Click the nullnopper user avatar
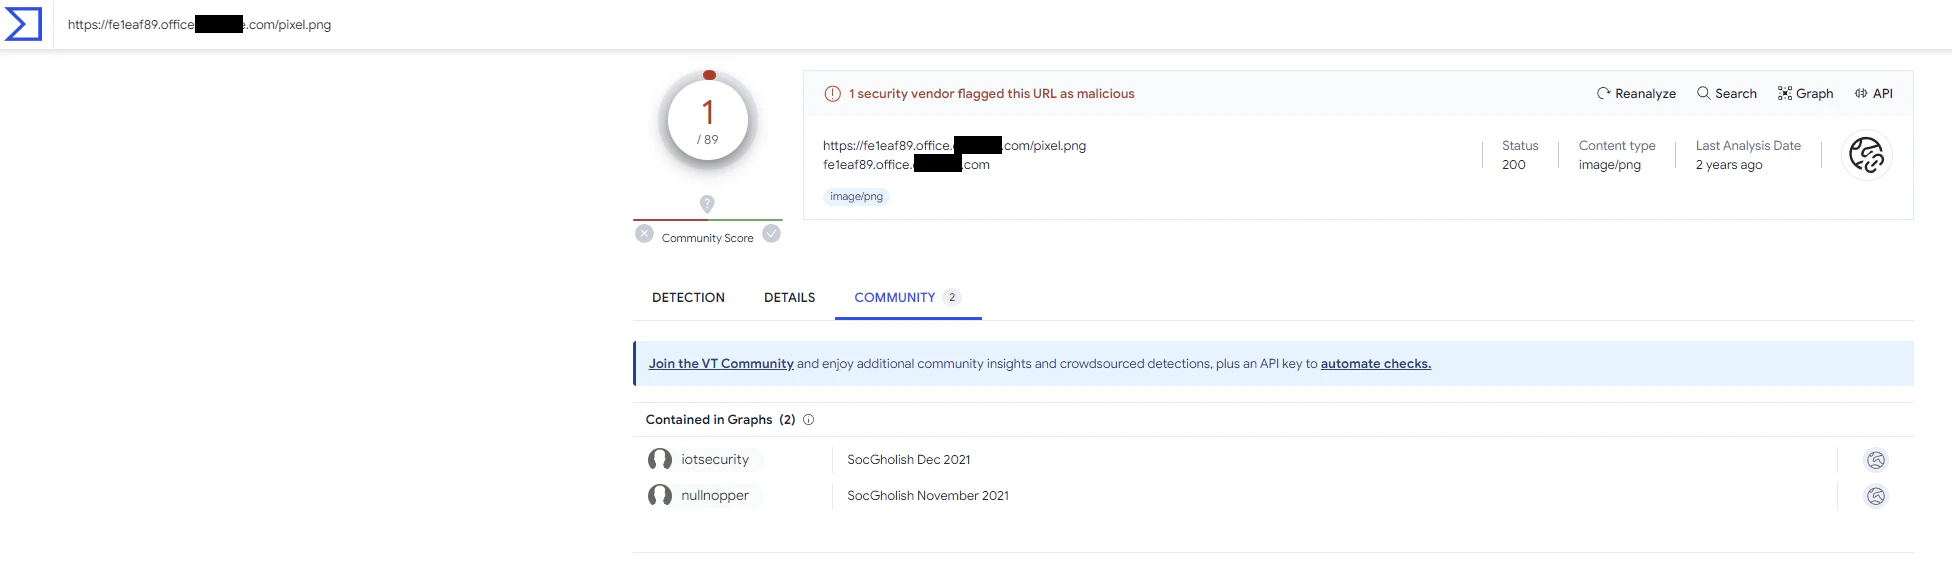This screenshot has width=1952, height=561. (660, 496)
